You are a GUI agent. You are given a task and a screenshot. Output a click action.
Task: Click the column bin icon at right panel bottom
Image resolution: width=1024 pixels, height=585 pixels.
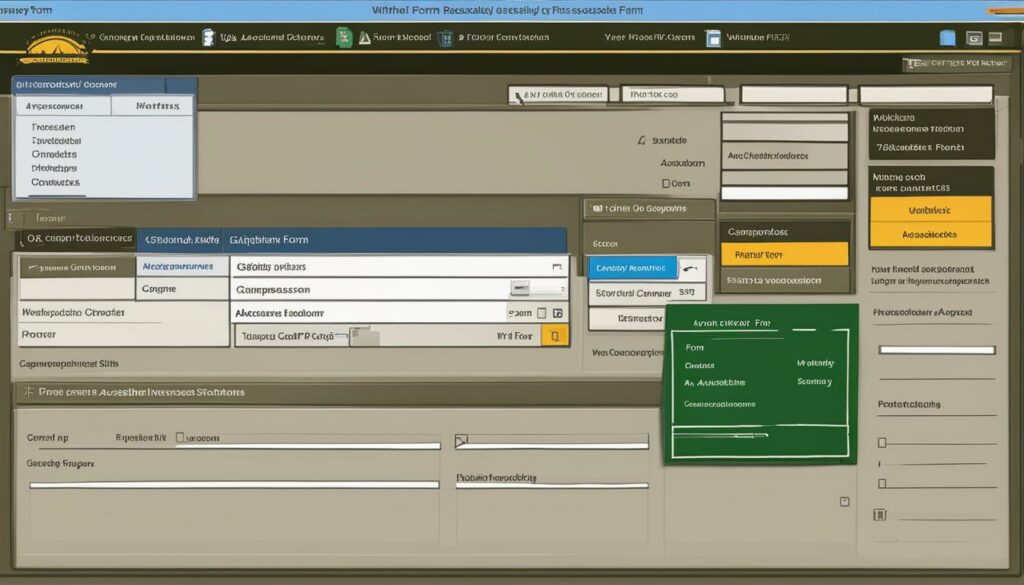[x=880, y=515]
